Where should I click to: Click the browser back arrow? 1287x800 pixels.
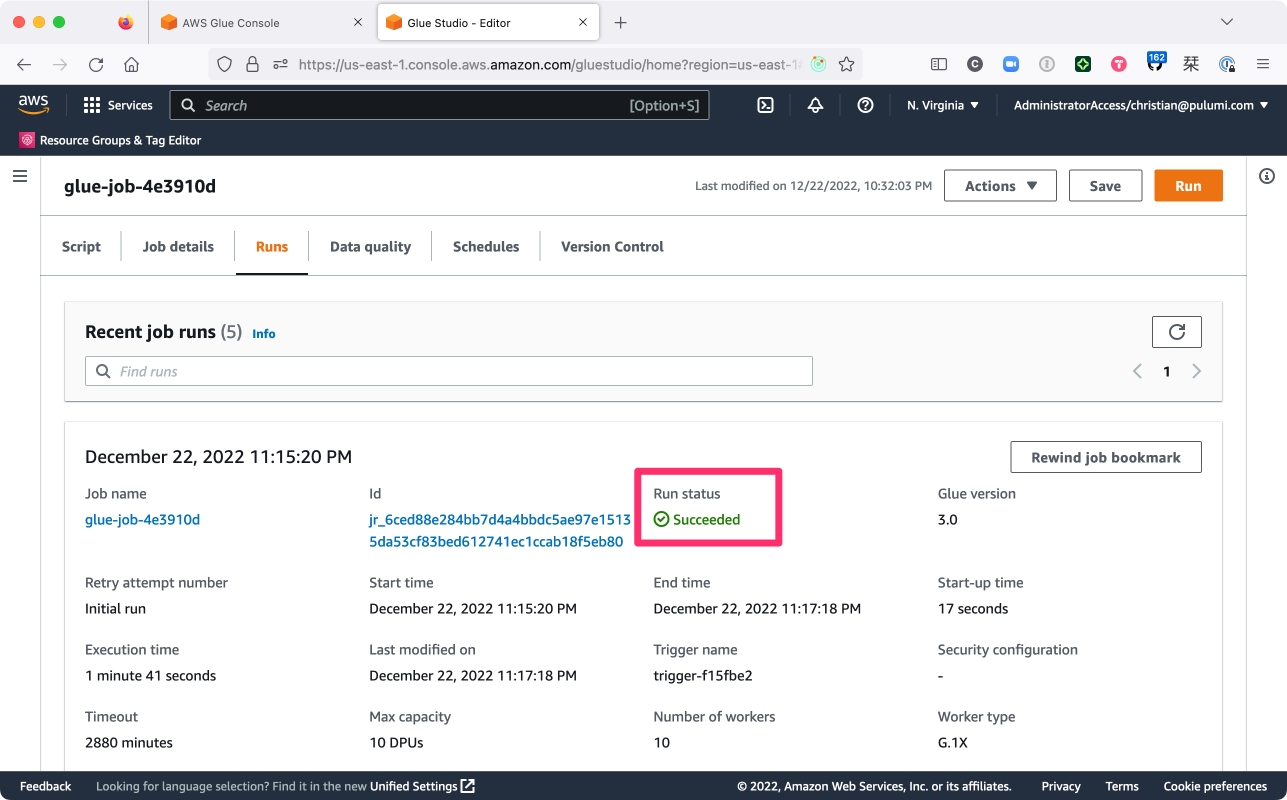click(x=24, y=64)
